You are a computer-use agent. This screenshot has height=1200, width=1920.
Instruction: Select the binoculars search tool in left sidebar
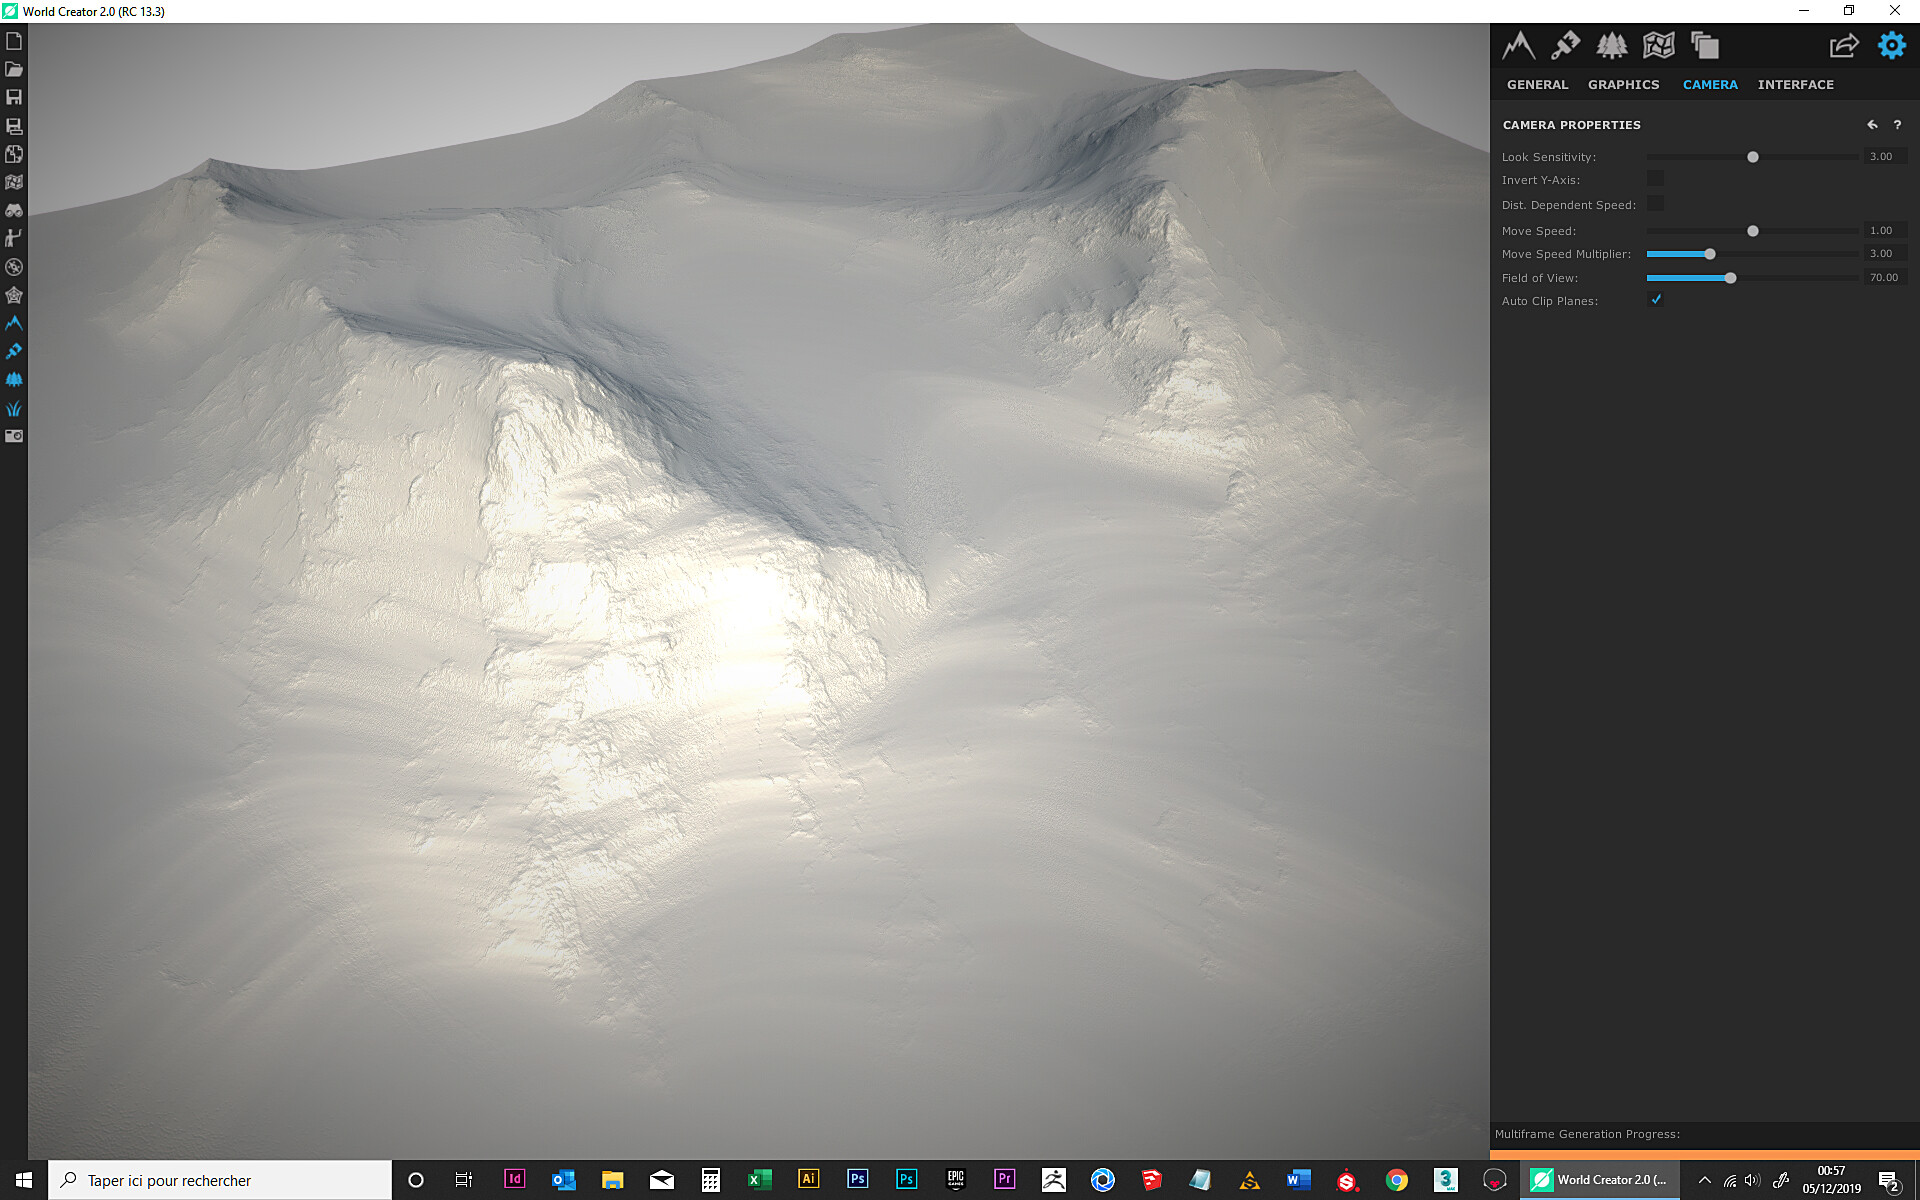pos(14,210)
